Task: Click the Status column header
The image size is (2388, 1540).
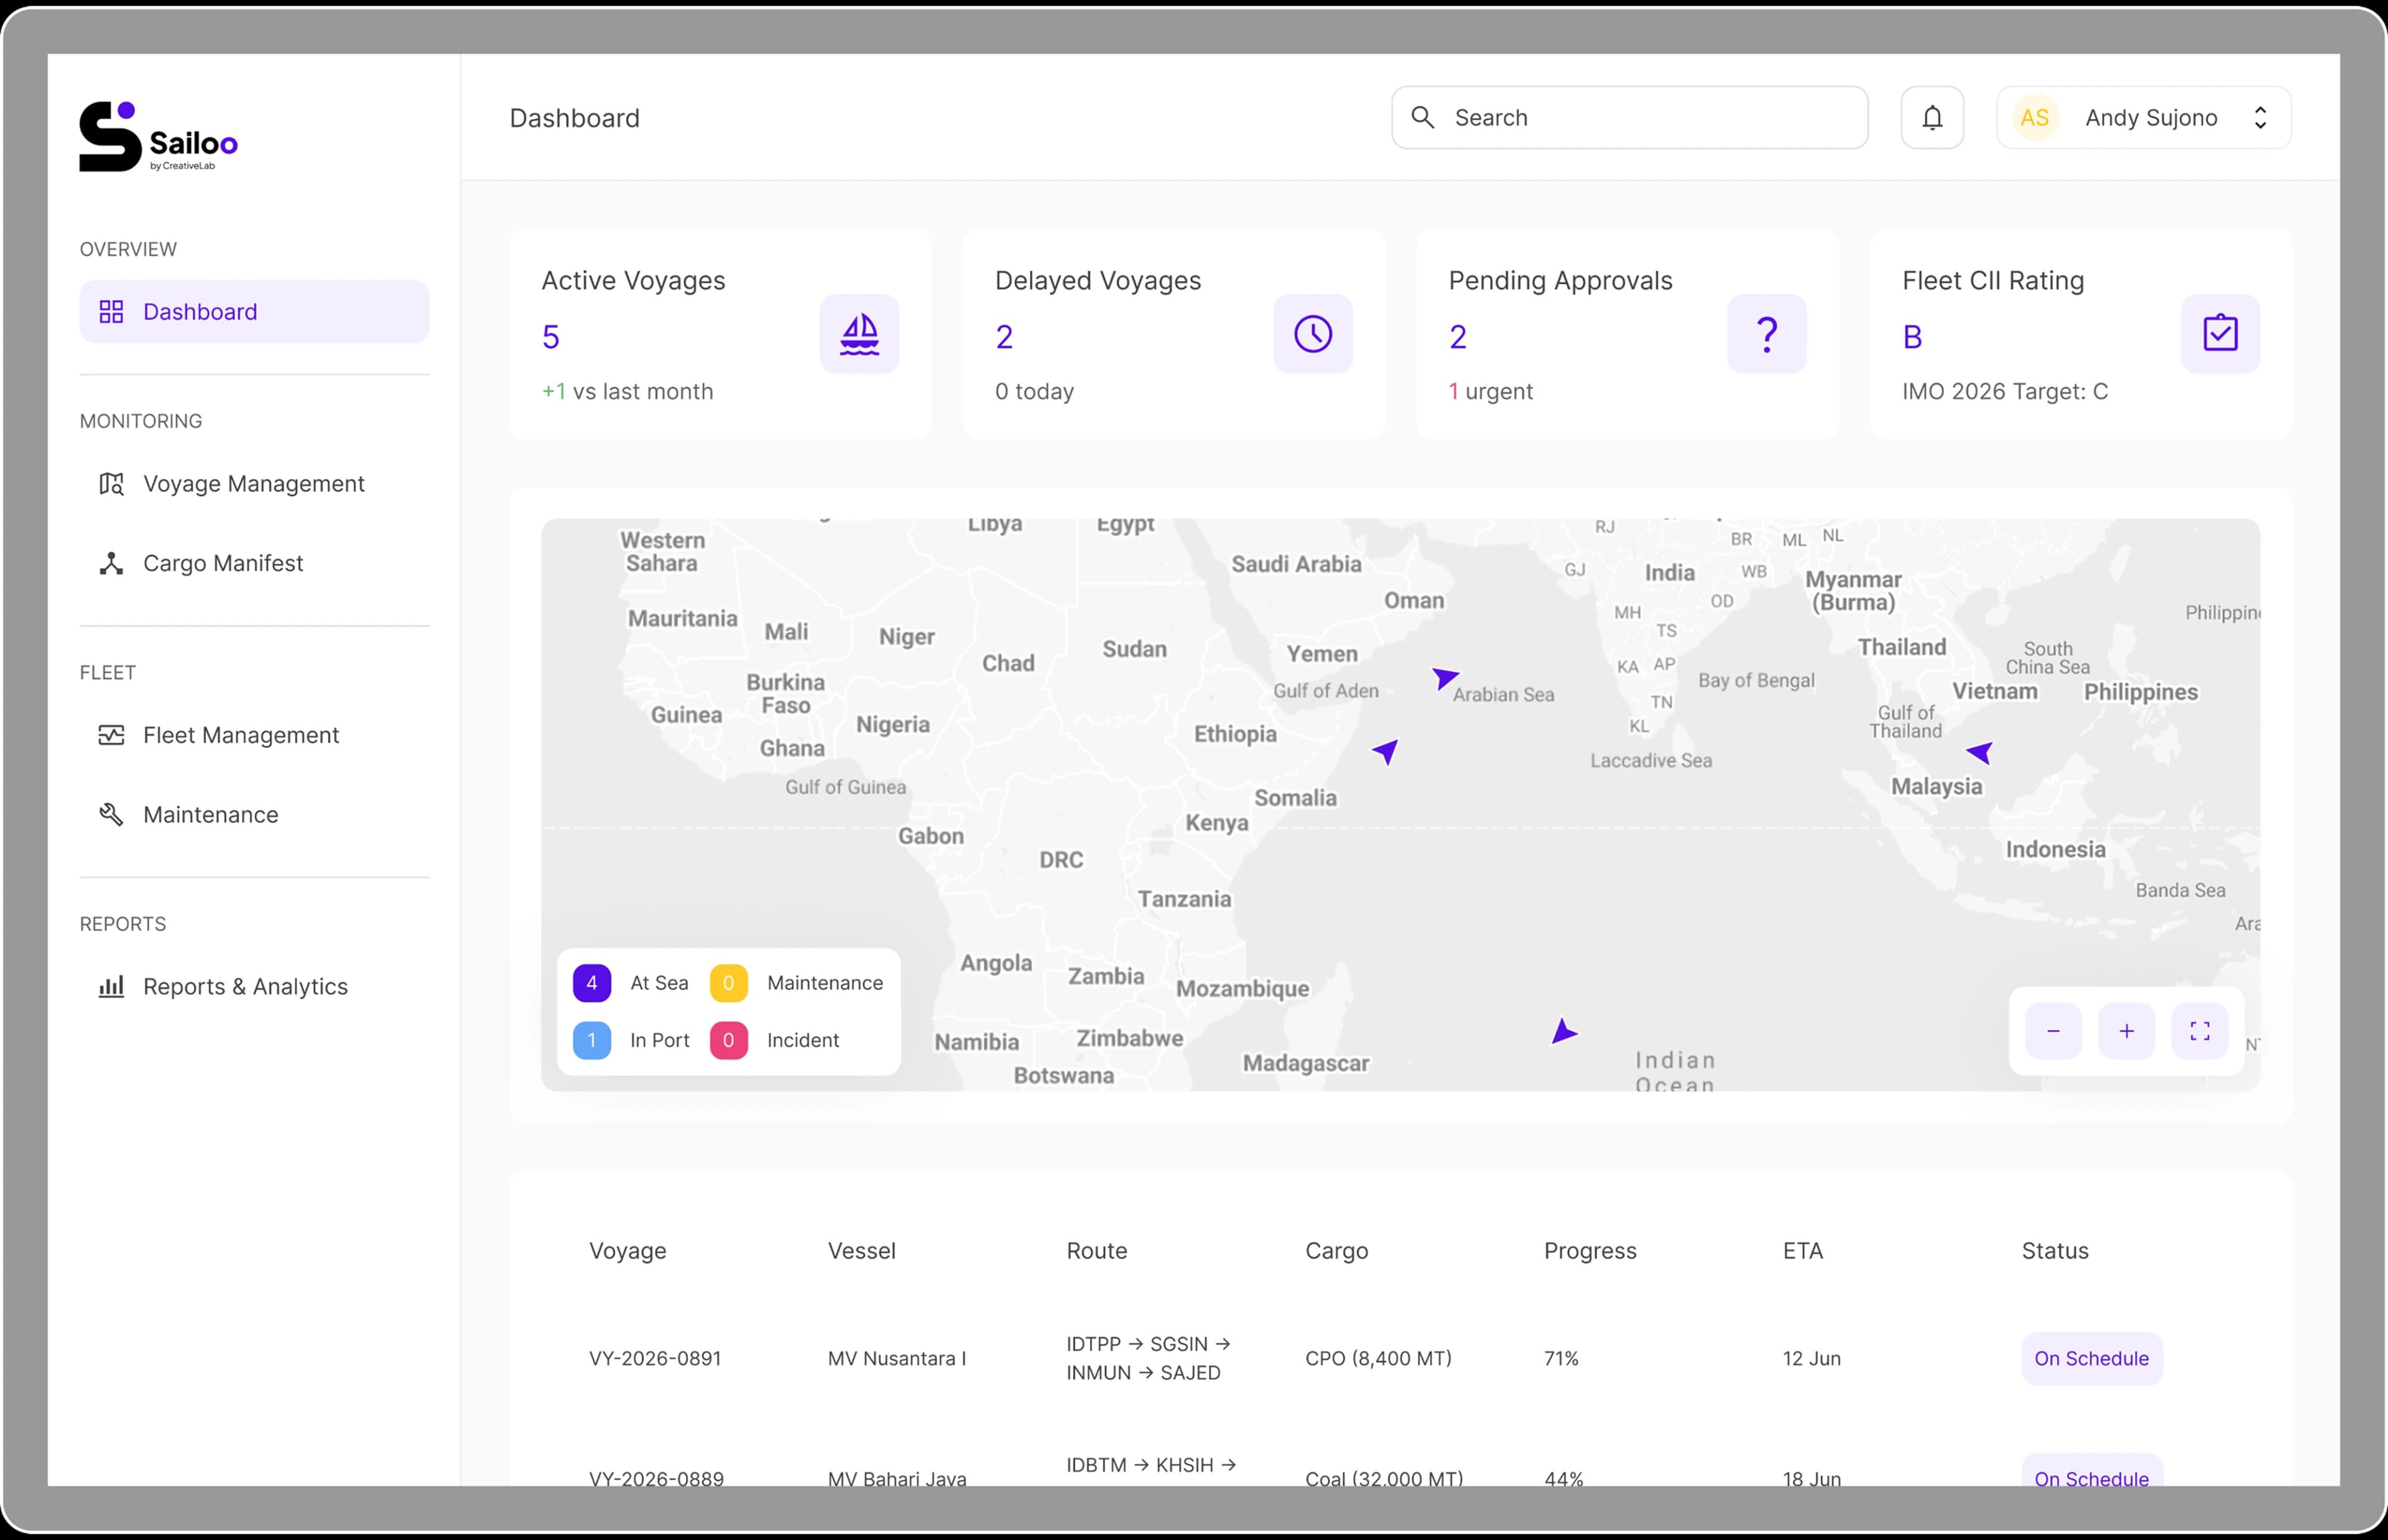Action: 2055,1251
